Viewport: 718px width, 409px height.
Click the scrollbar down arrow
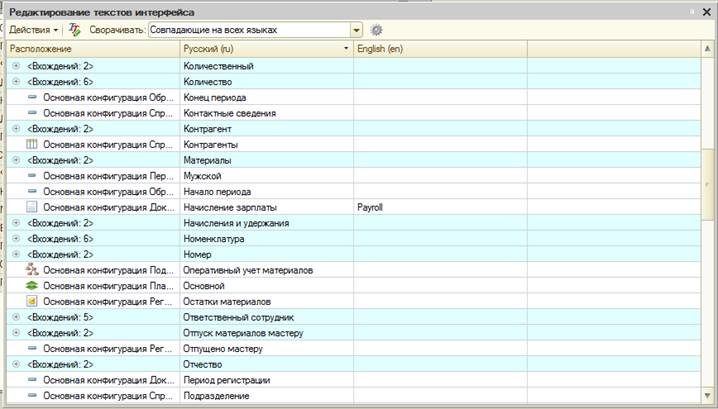707,396
